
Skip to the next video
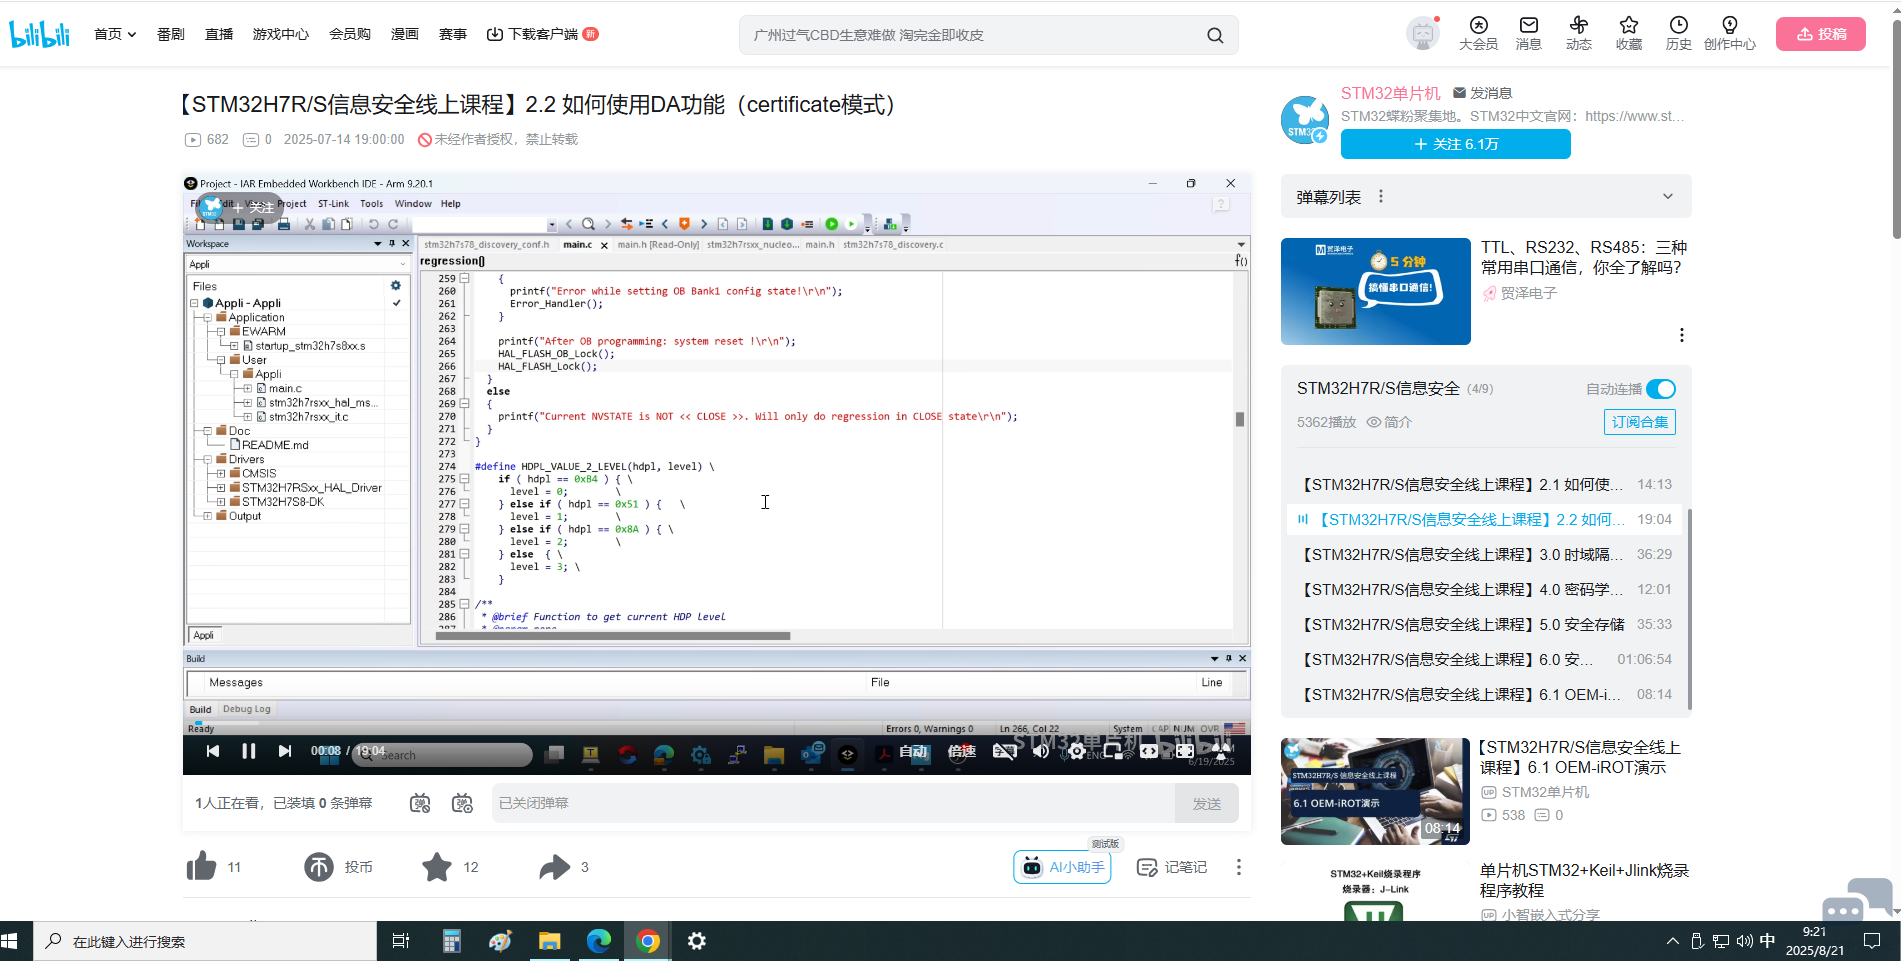[285, 751]
